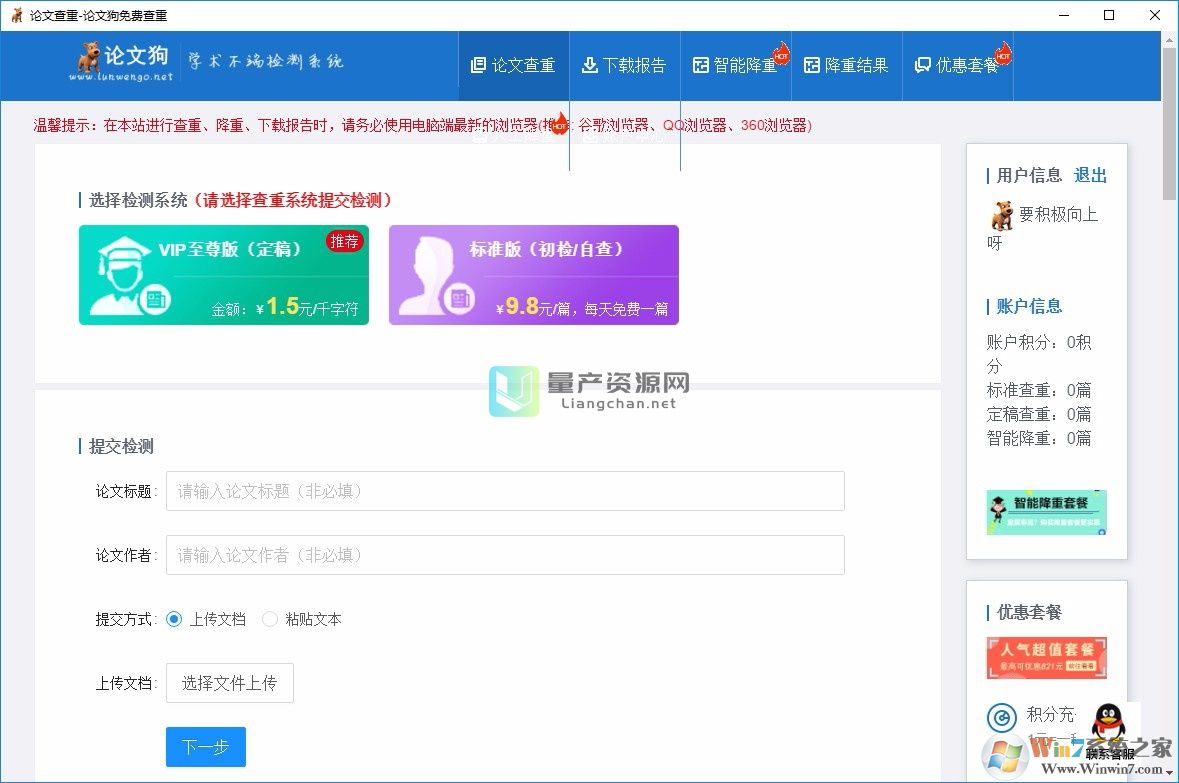The height and width of the screenshot is (783, 1179).
Task: Open the 下载报告 tab
Action: [x=625, y=64]
